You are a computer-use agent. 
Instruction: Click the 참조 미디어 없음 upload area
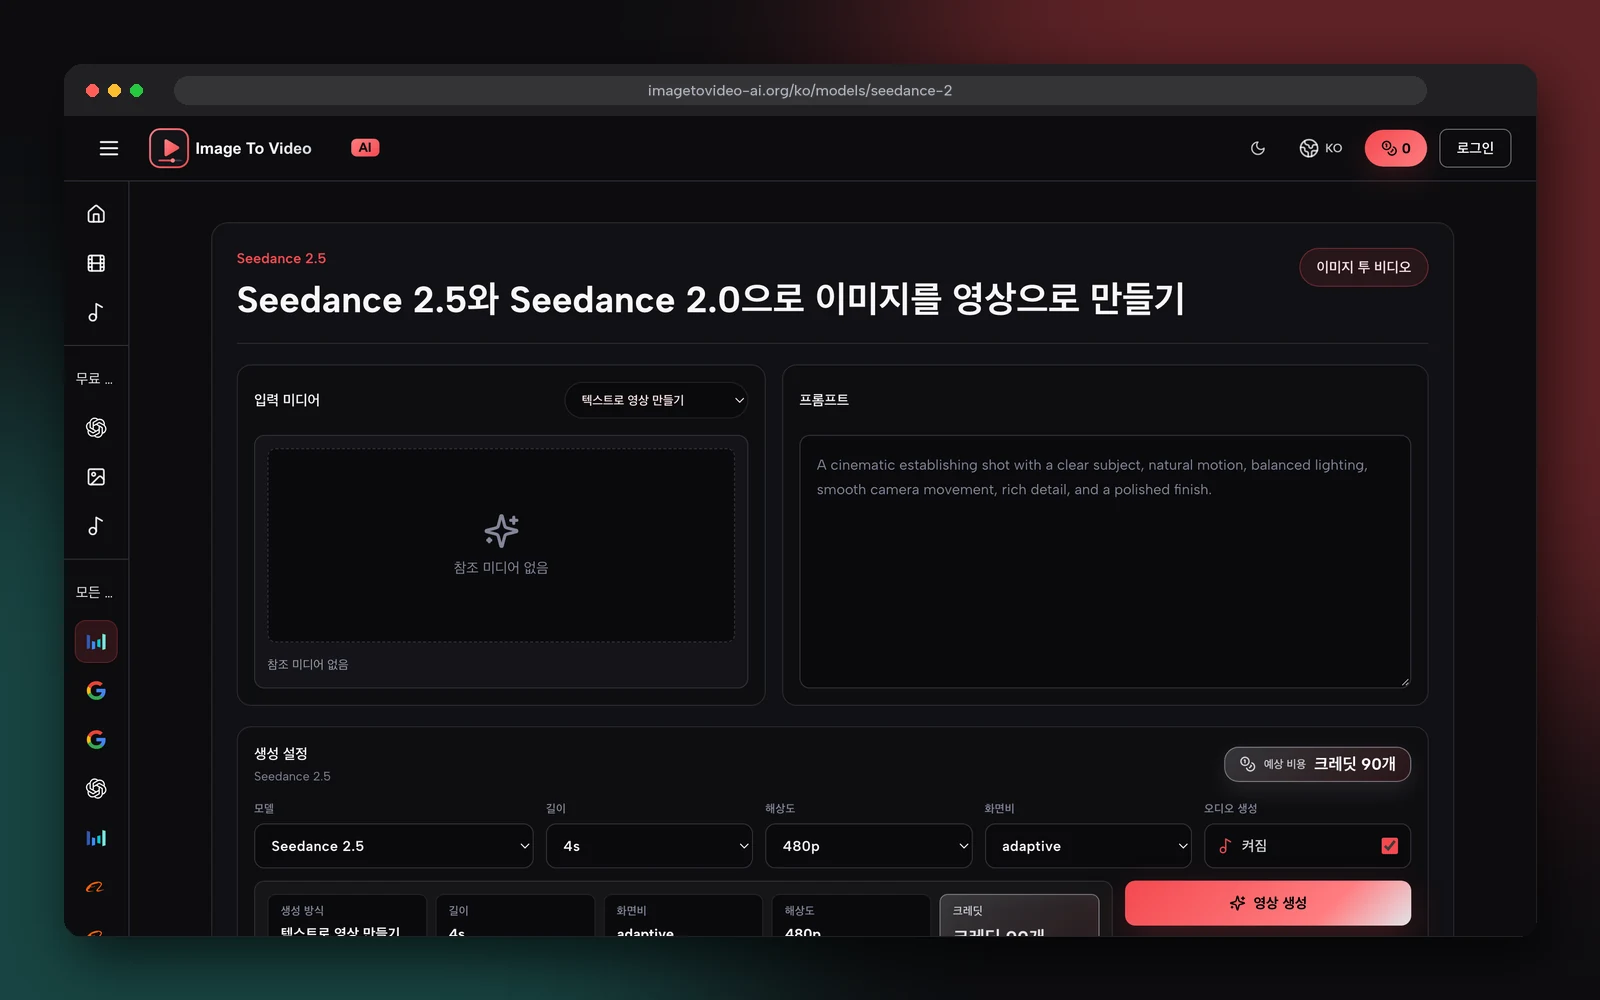coord(501,545)
